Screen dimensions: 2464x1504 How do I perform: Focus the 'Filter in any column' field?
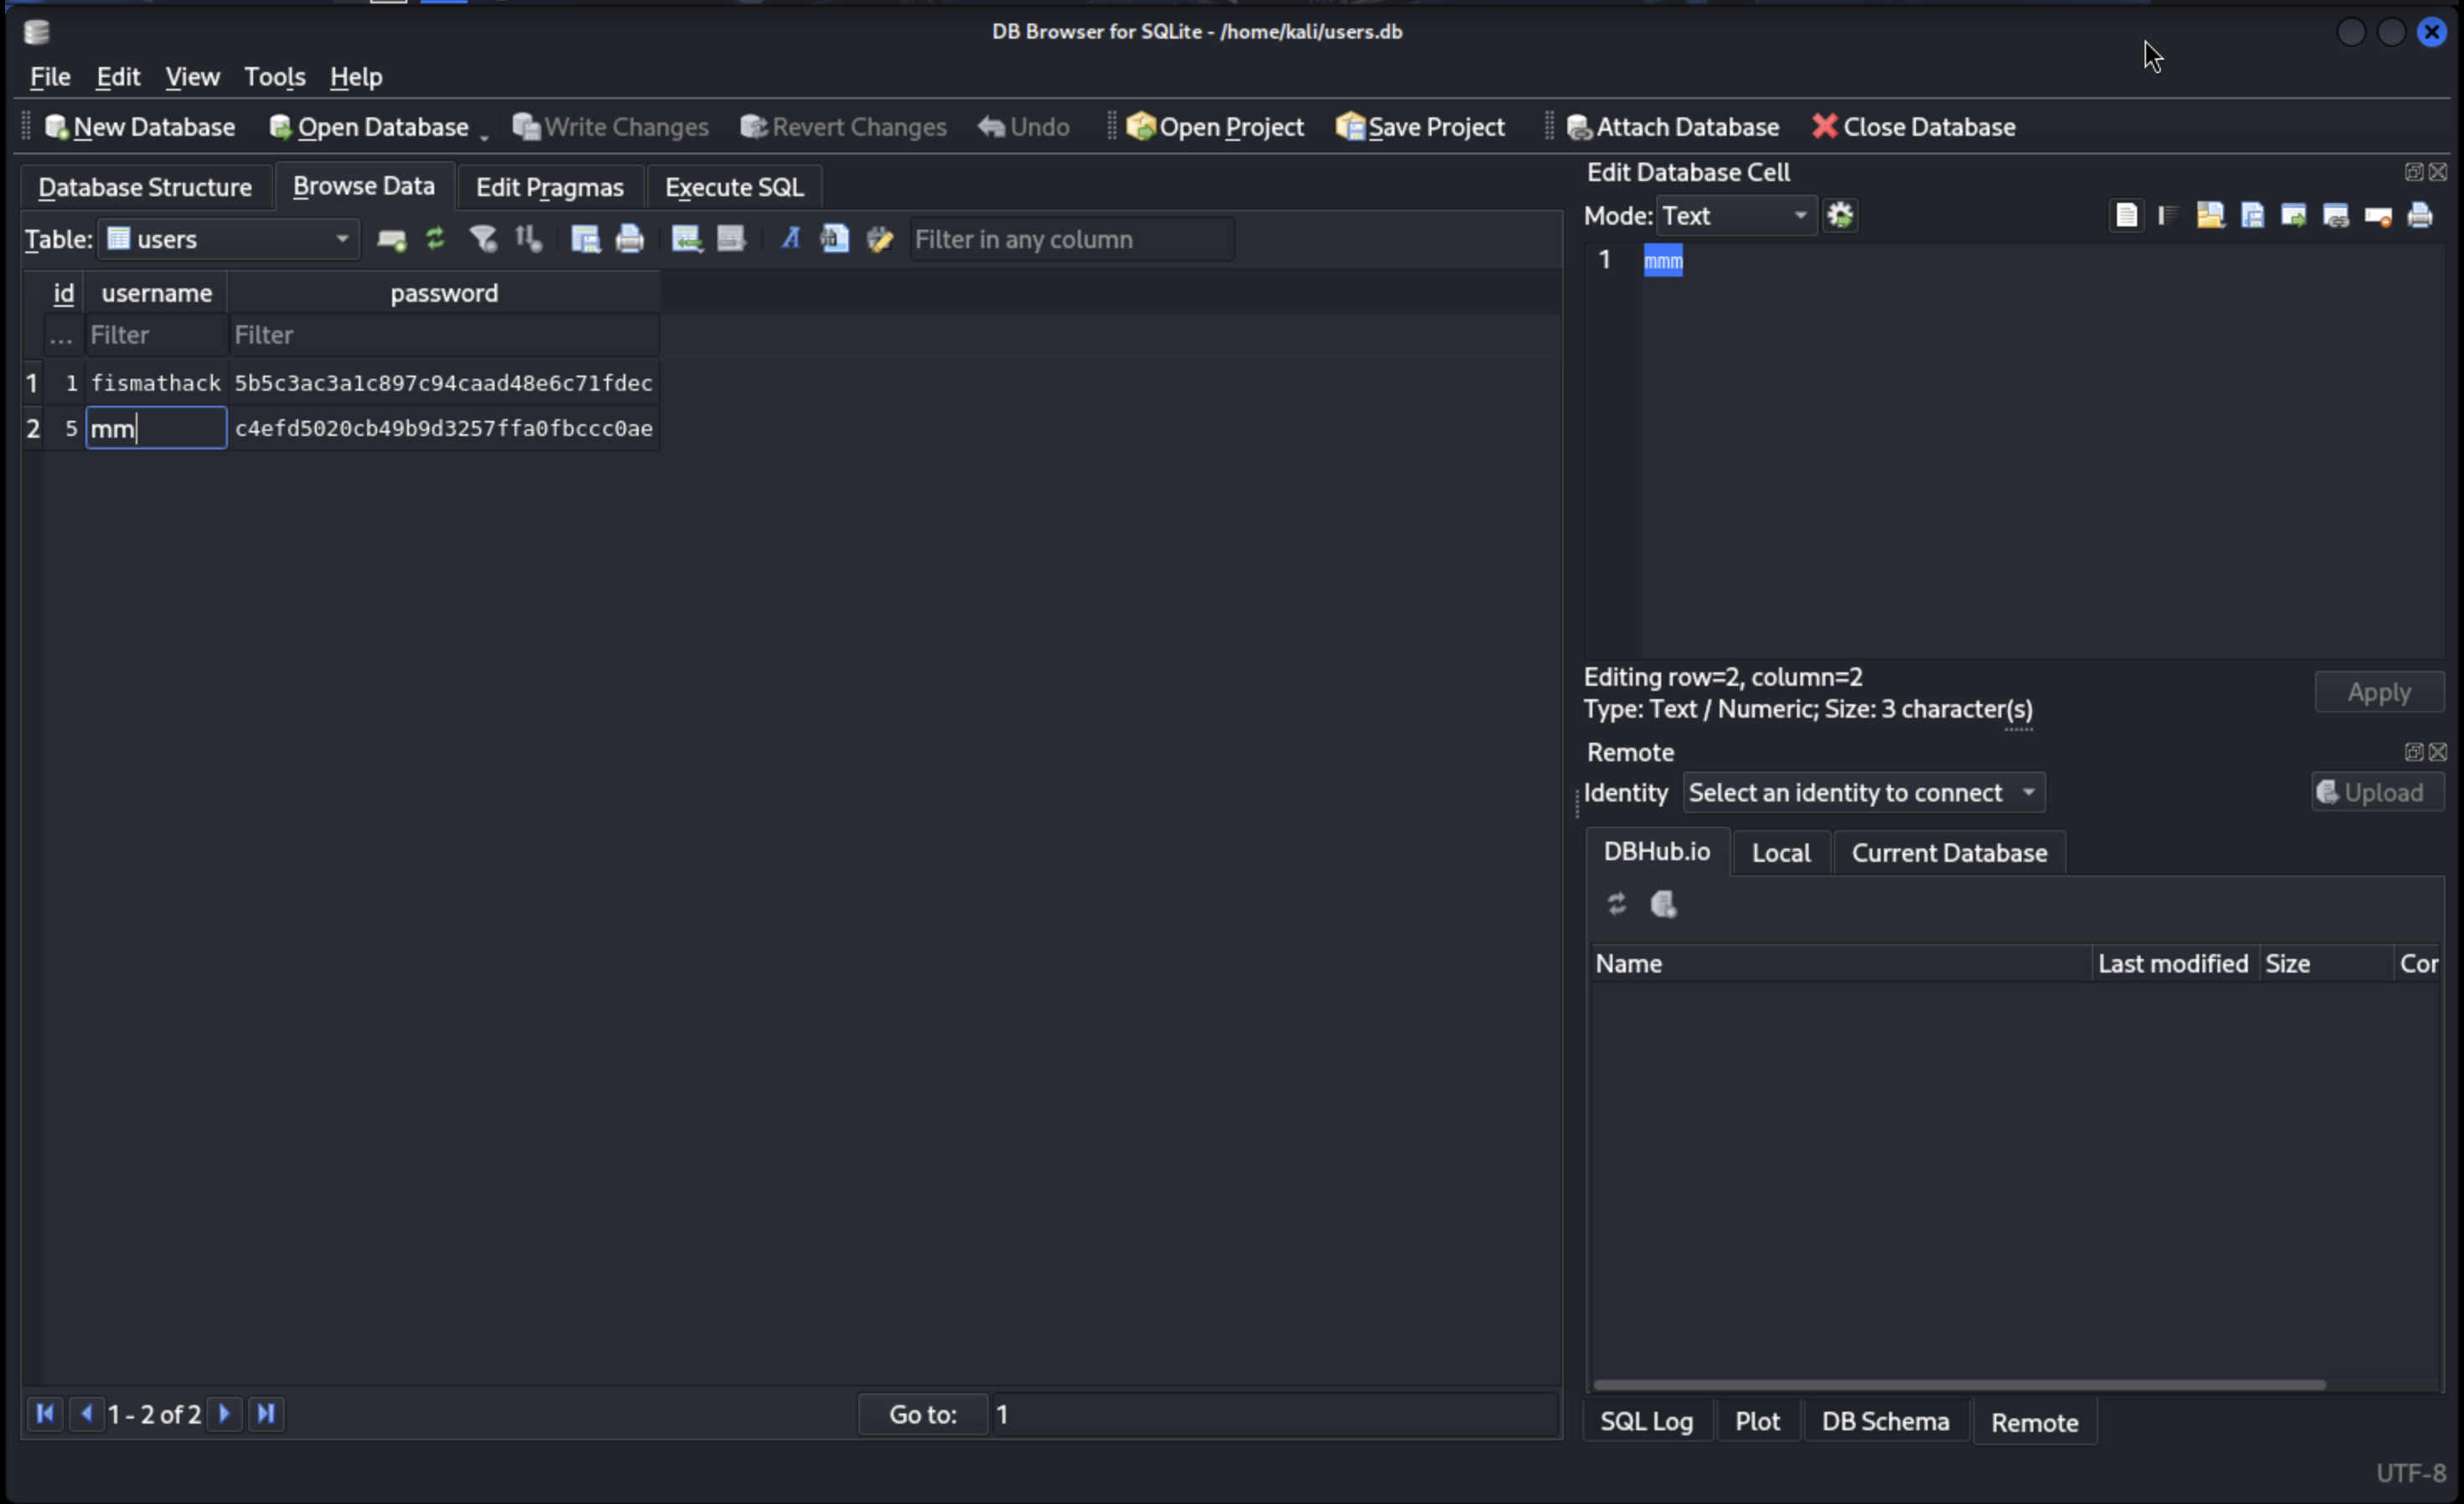click(1071, 239)
